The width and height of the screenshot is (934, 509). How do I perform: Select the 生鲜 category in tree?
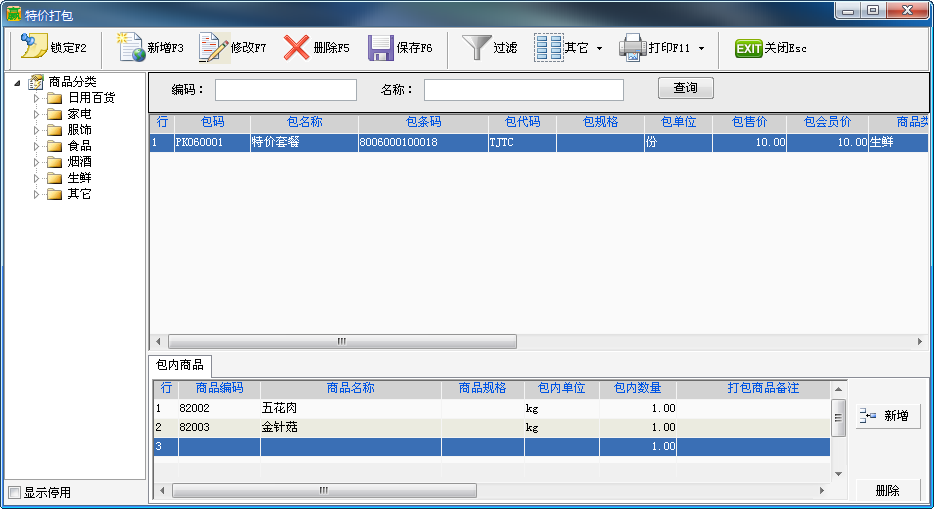click(79, 178)
